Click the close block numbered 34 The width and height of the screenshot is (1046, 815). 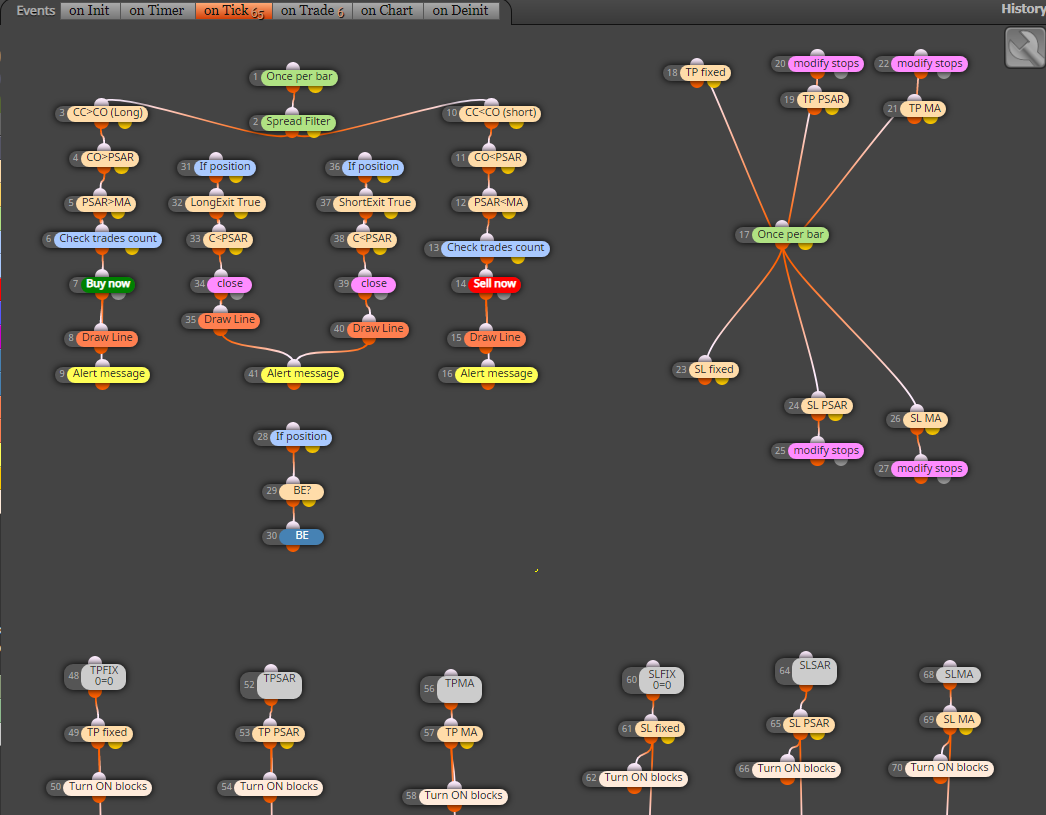[229, 284]
